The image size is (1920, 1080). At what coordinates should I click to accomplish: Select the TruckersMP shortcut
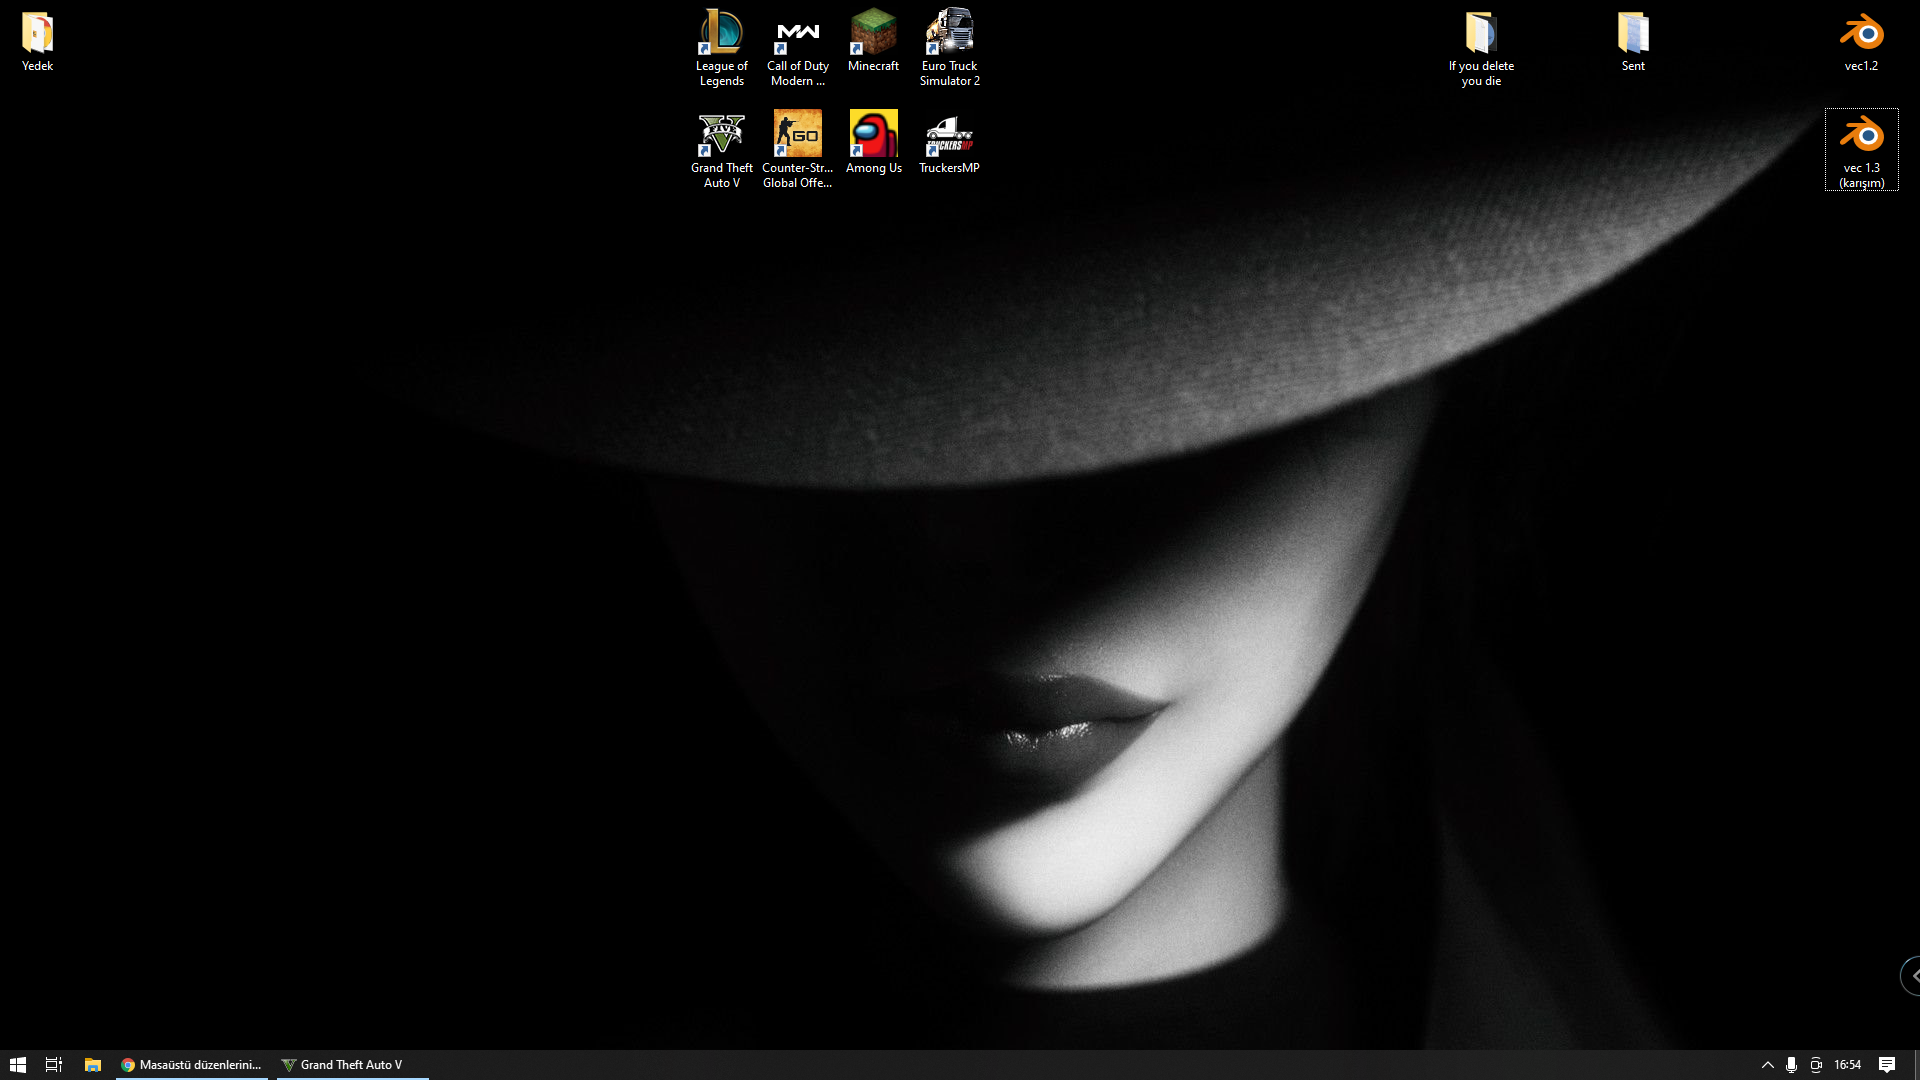[949, 143]
